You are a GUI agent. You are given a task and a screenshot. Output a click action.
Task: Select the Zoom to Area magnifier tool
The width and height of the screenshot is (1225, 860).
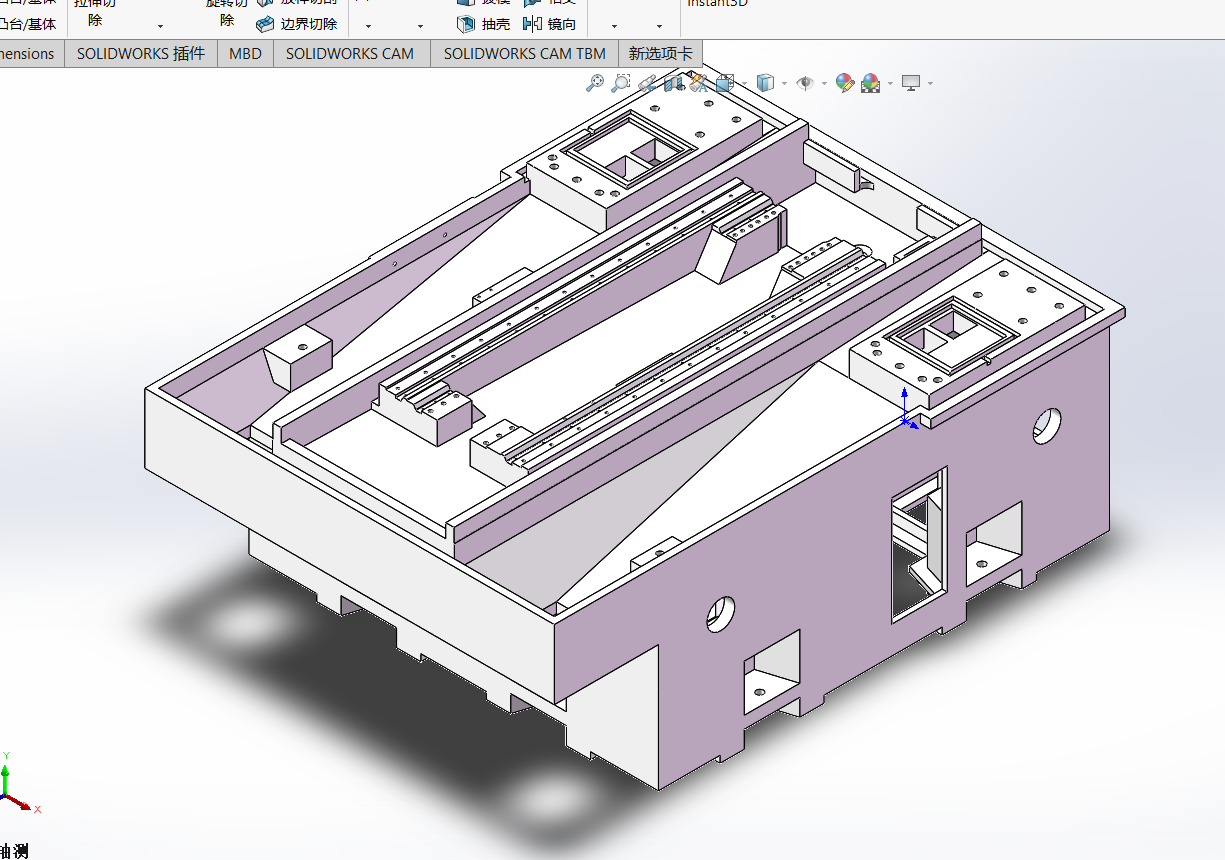point(621,84)
